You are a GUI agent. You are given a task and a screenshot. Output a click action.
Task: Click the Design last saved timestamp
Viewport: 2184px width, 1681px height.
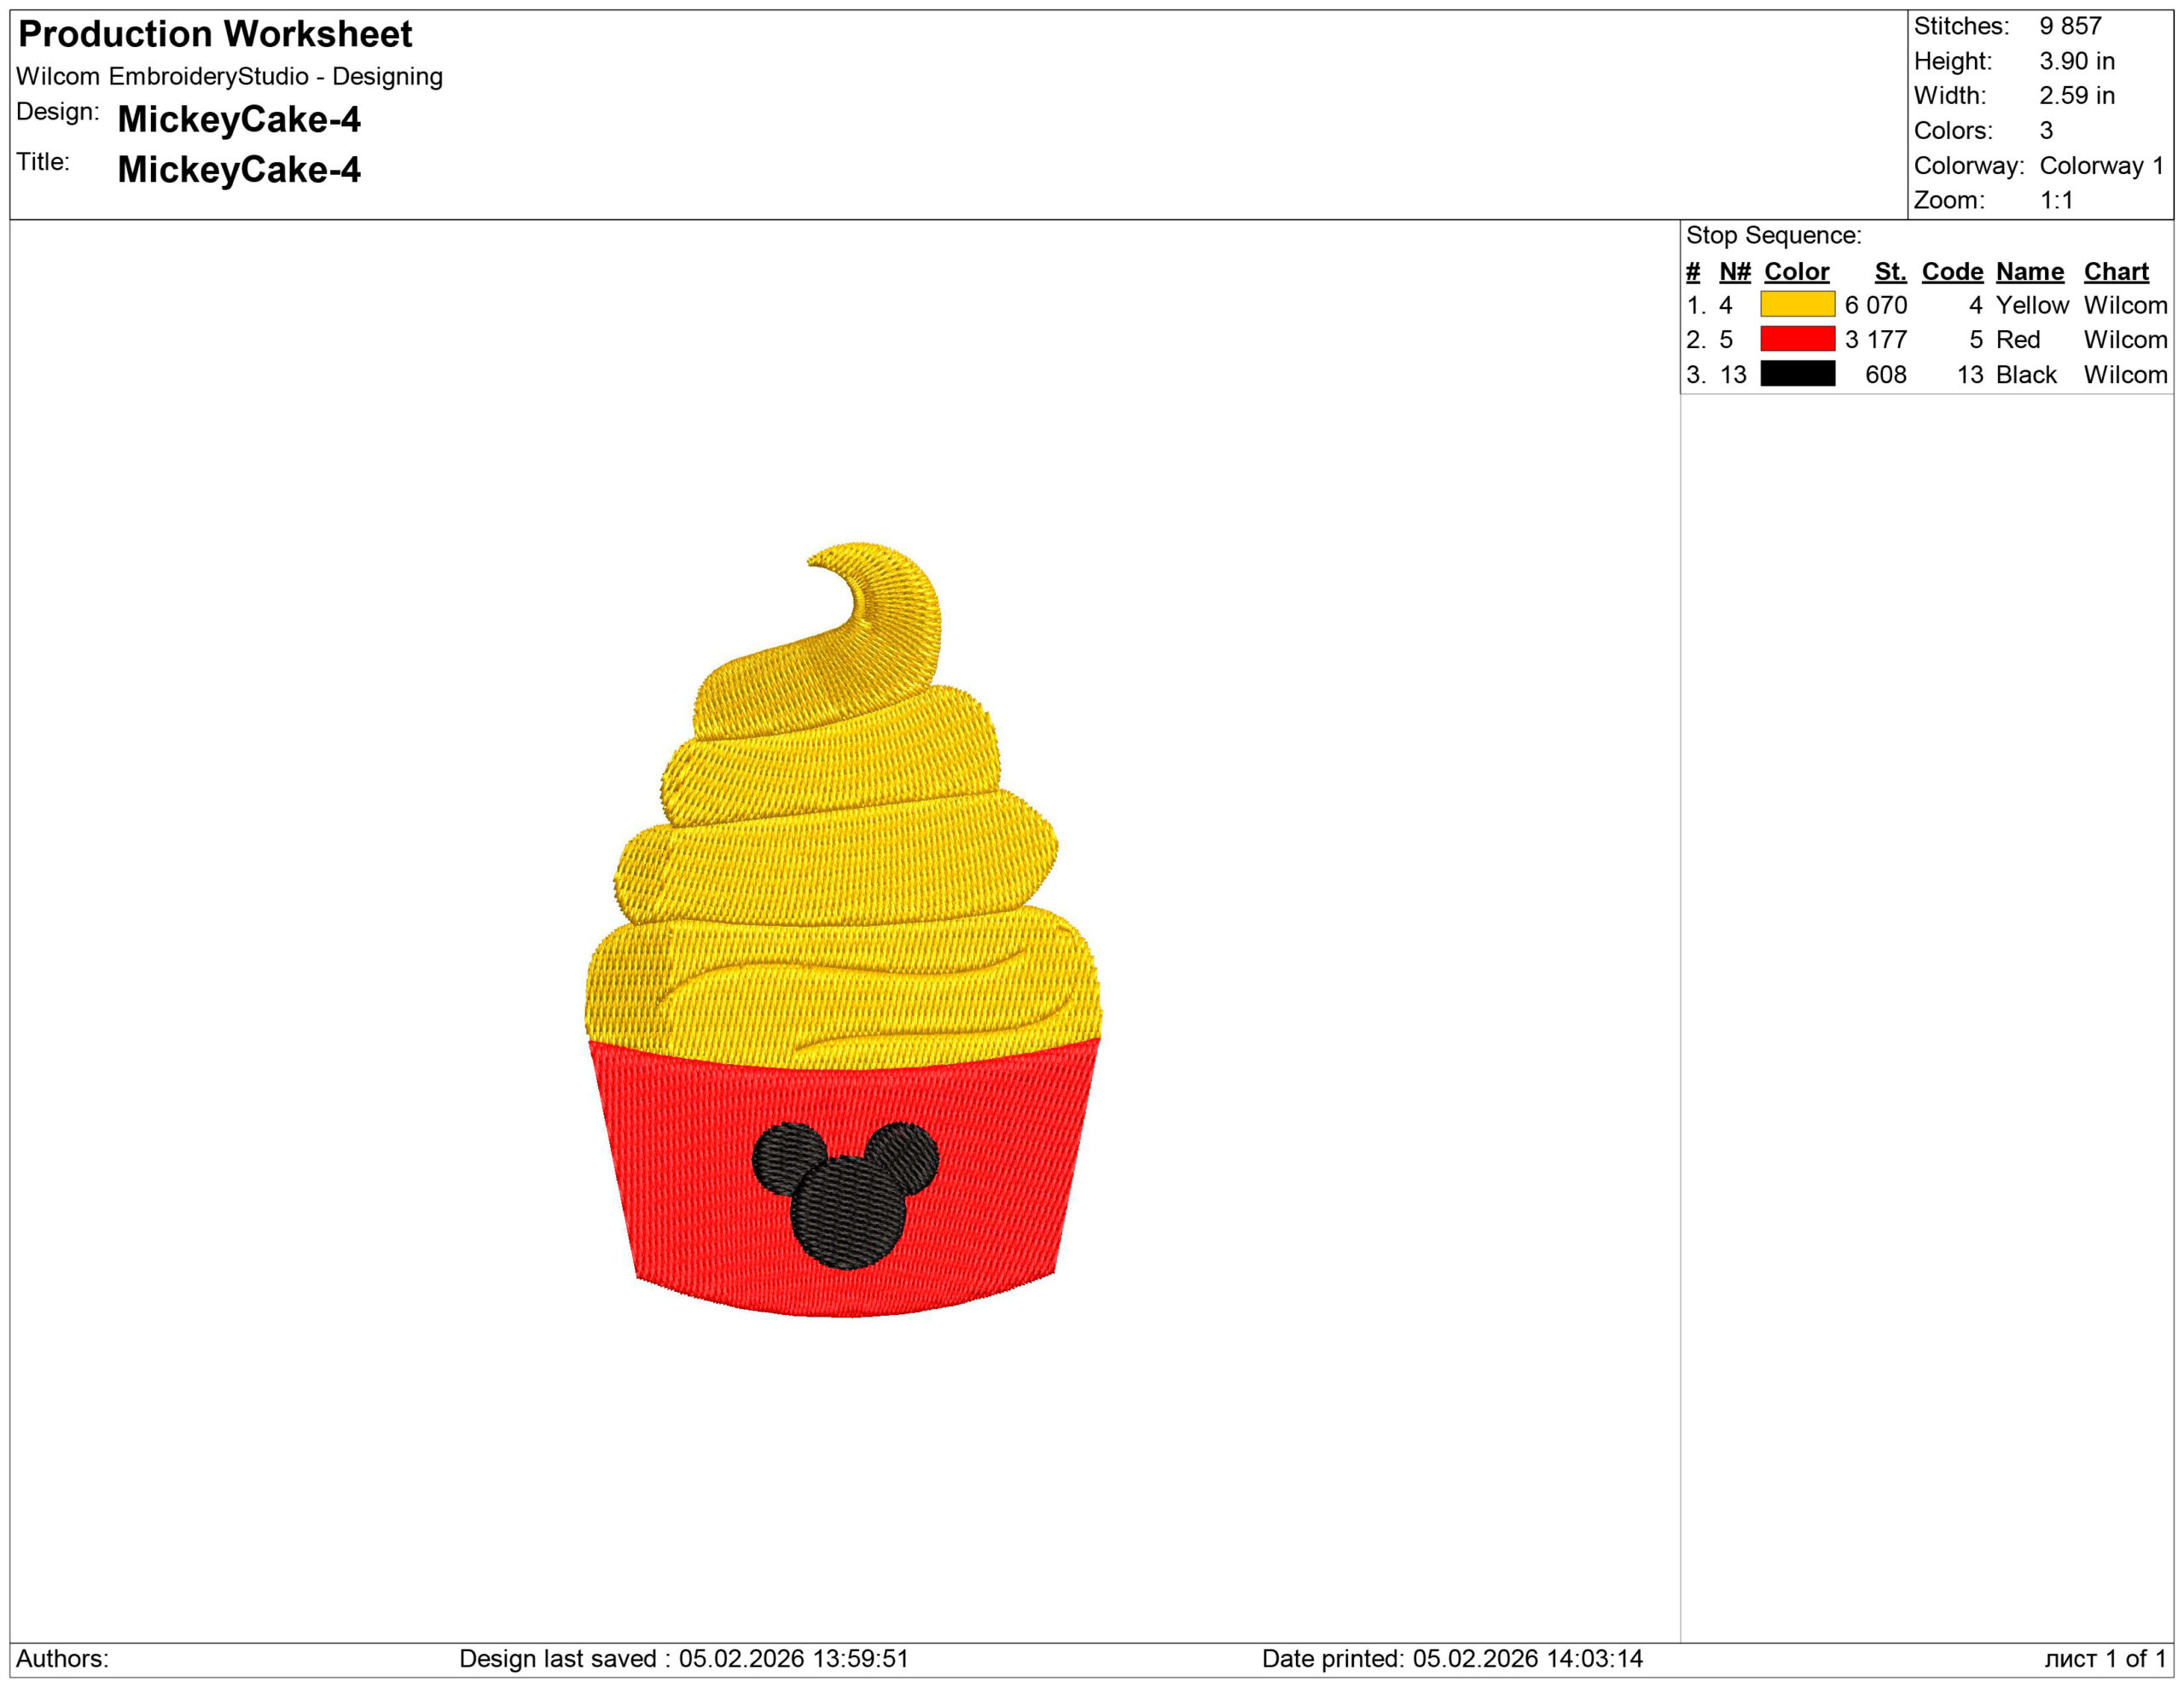[x=683, y=1658]
